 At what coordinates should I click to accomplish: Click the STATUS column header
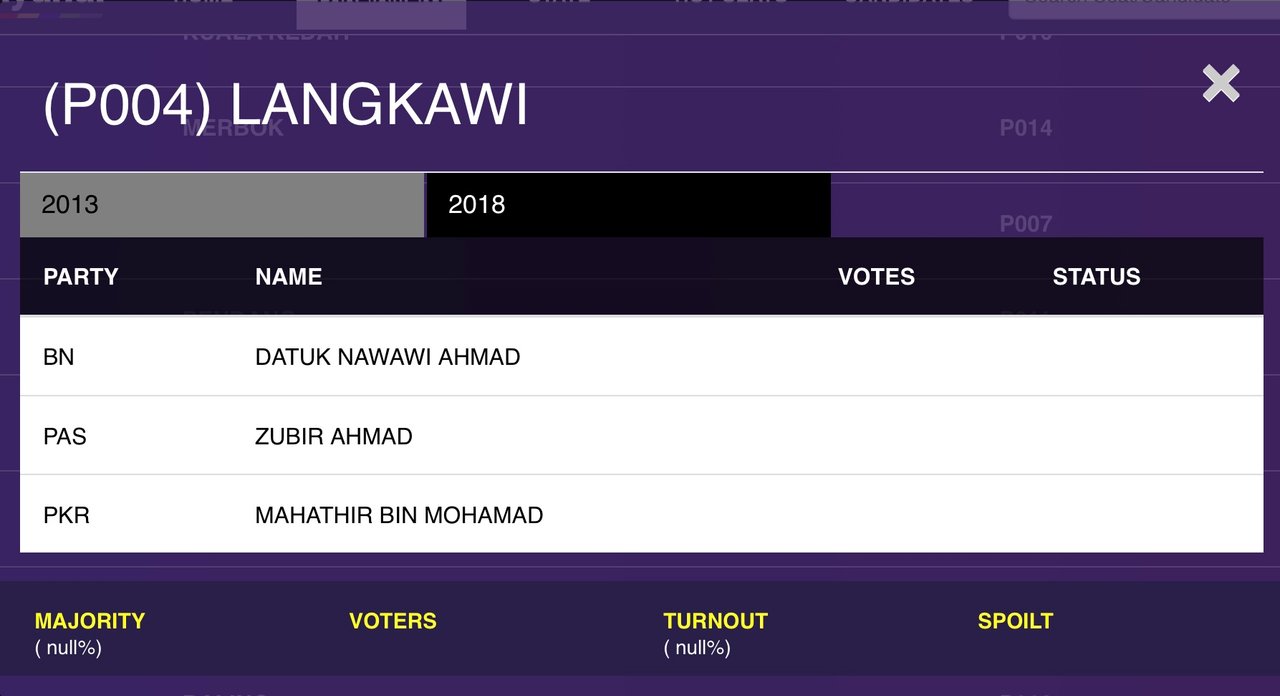(1096, 277)
